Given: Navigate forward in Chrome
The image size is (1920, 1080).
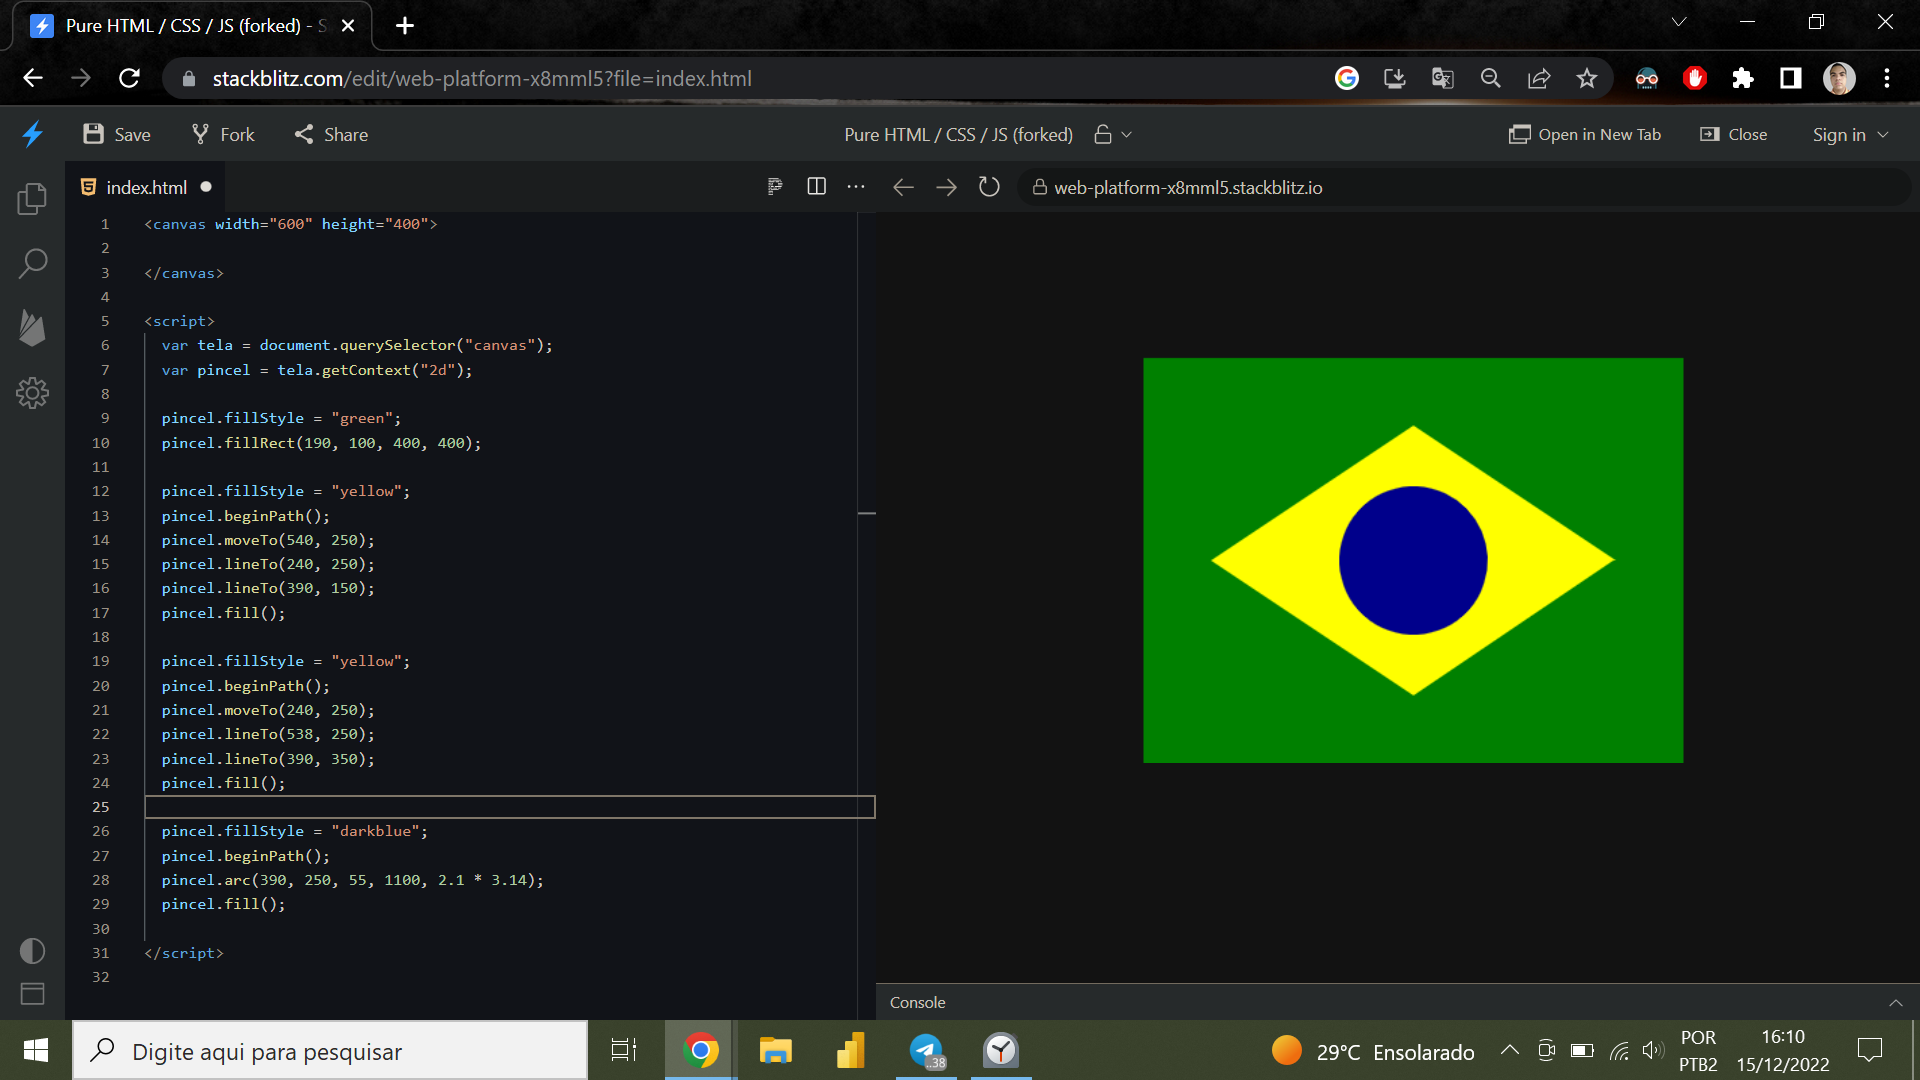Looking at the screenshot, I should click(81, 78).
